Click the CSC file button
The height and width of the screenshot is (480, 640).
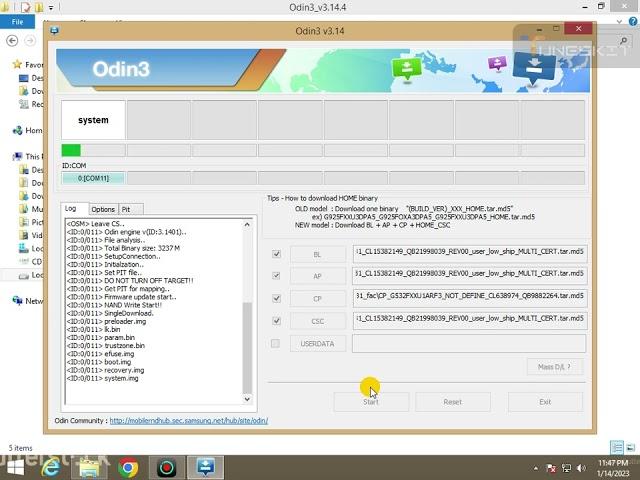coord(318,321)
